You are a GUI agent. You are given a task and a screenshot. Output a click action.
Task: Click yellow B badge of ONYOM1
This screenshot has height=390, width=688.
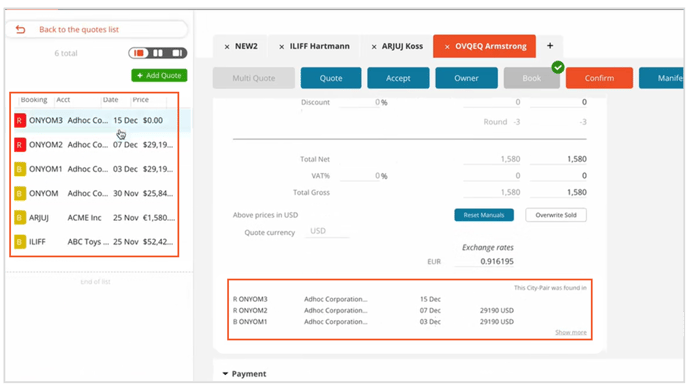tap(20, 169)
